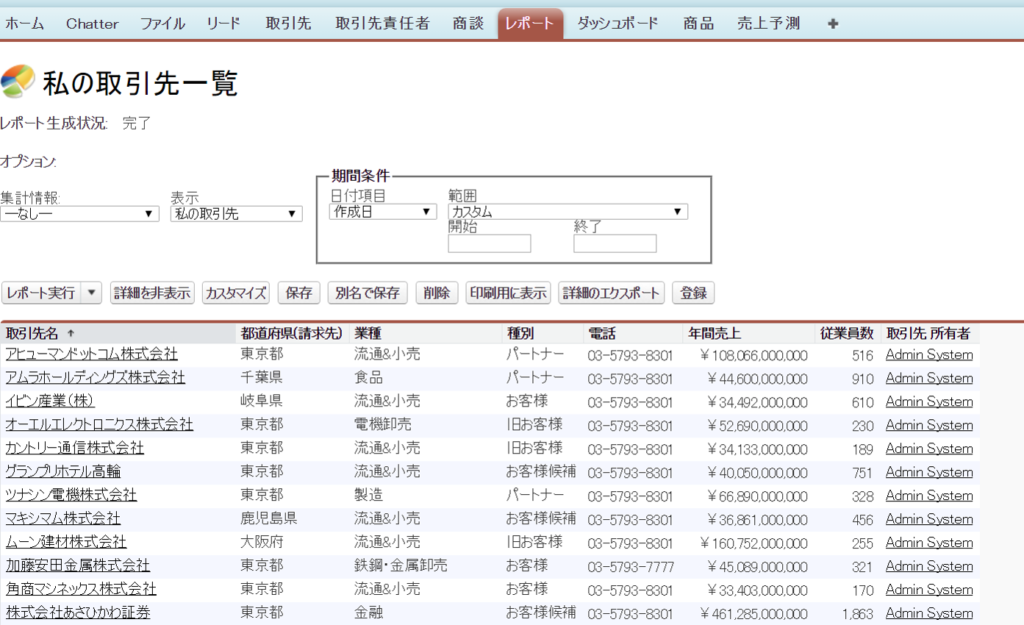The image size is (1024, 625).
Task: Delete the report with 削除
Action: 438,292
